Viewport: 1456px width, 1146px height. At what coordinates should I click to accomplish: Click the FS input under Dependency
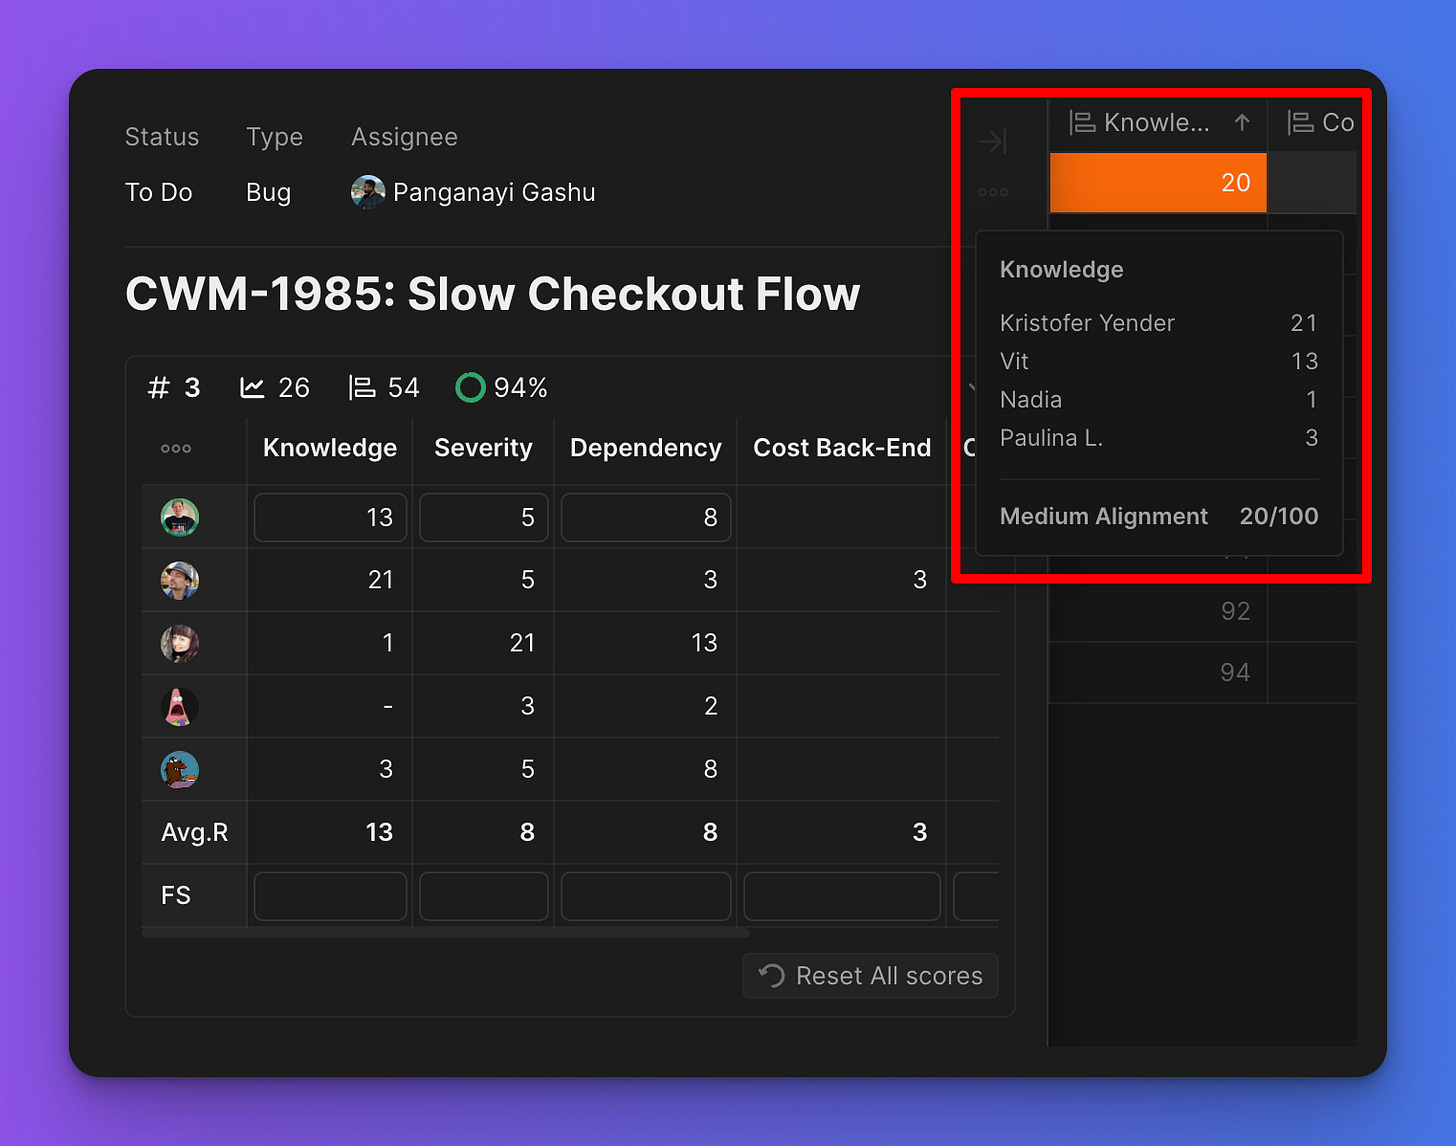click(x=646, y=896)
